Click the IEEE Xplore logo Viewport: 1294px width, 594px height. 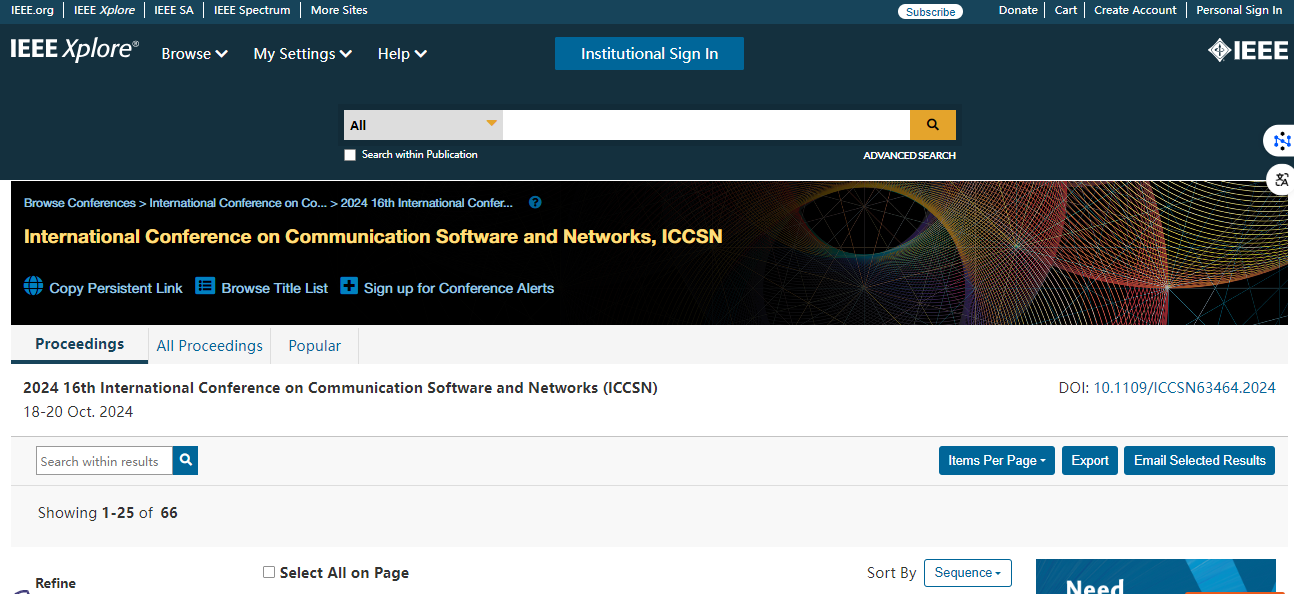(75, 50)
